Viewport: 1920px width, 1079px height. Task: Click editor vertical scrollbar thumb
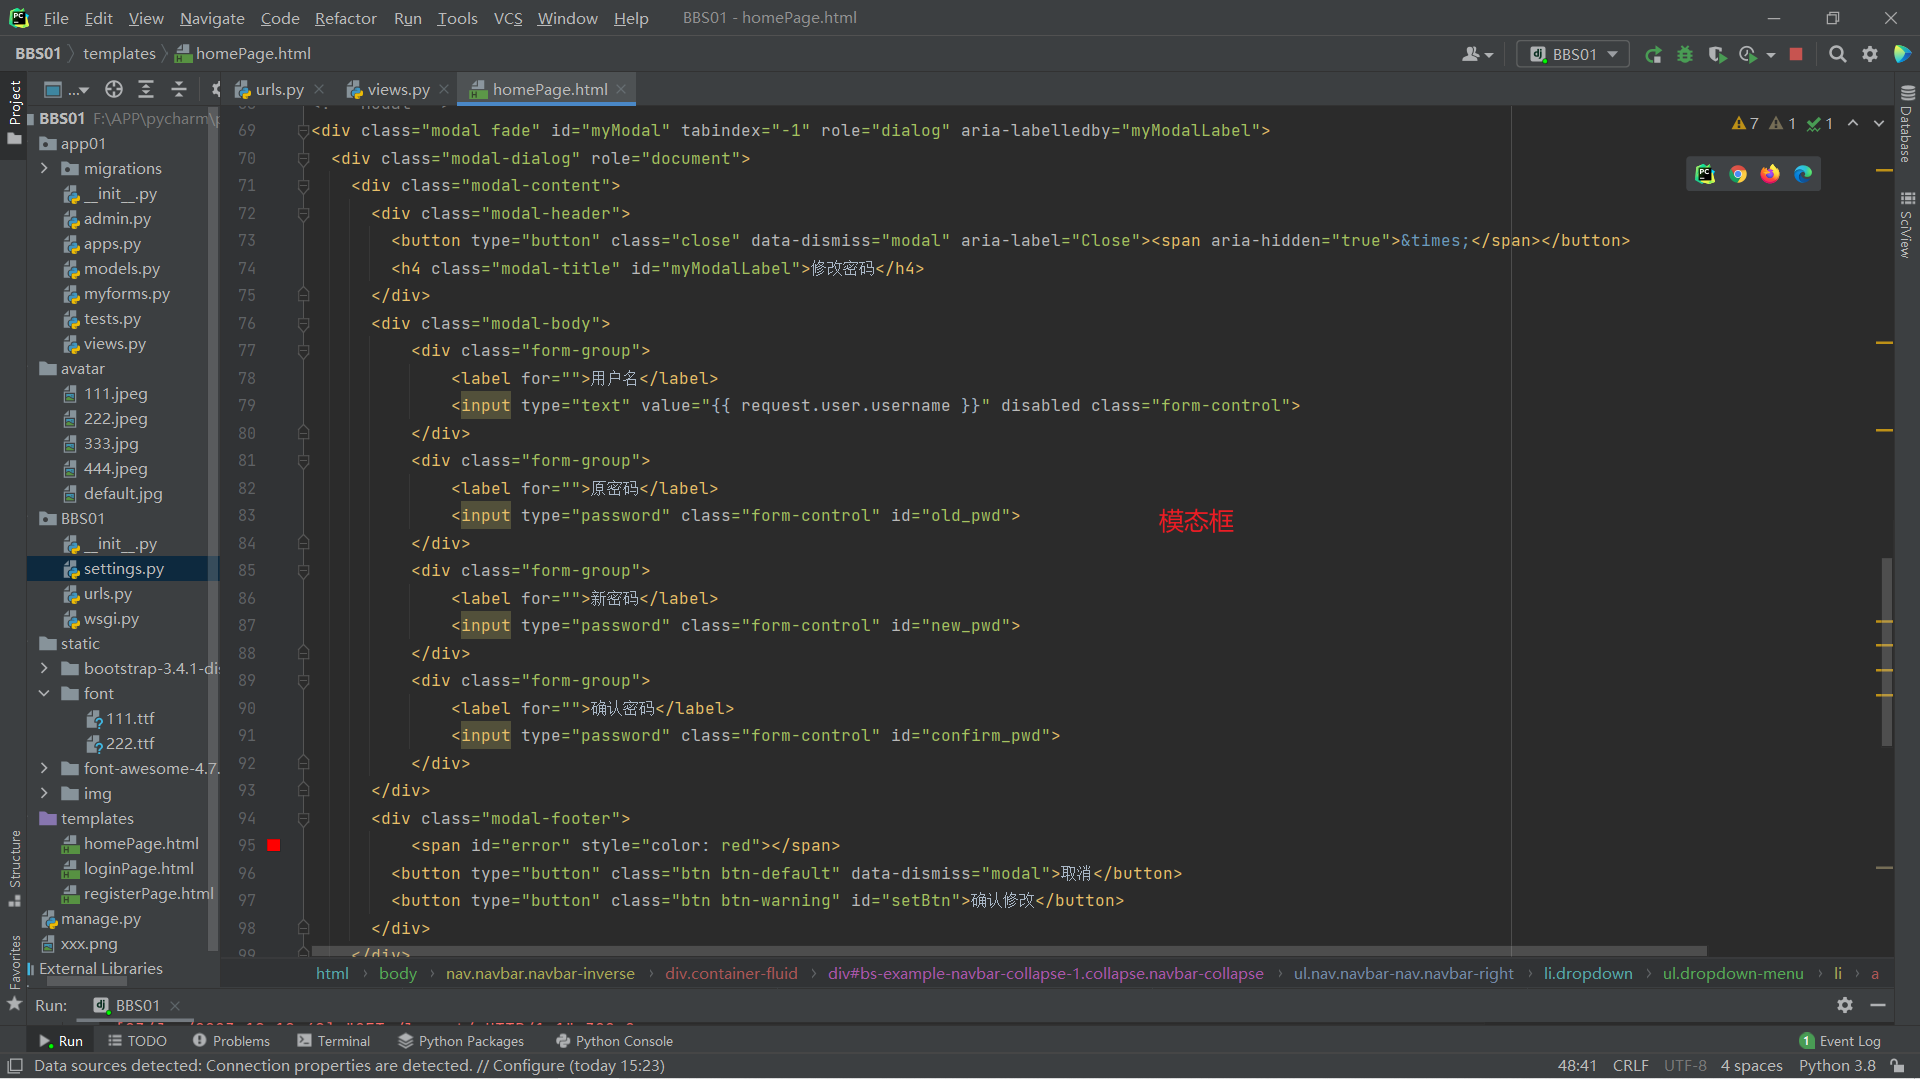pyautogui.click(x=1887, y=652)
